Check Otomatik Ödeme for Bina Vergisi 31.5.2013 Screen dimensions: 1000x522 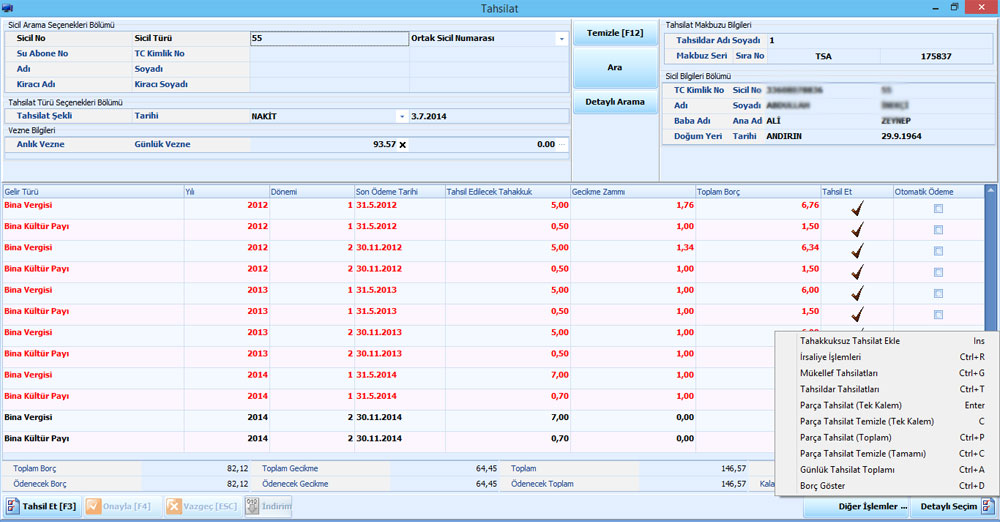(938, 294)
